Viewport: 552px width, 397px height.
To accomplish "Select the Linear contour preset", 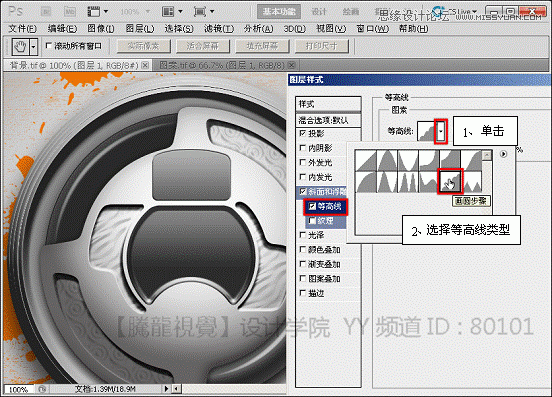I will tap(365, 160).
